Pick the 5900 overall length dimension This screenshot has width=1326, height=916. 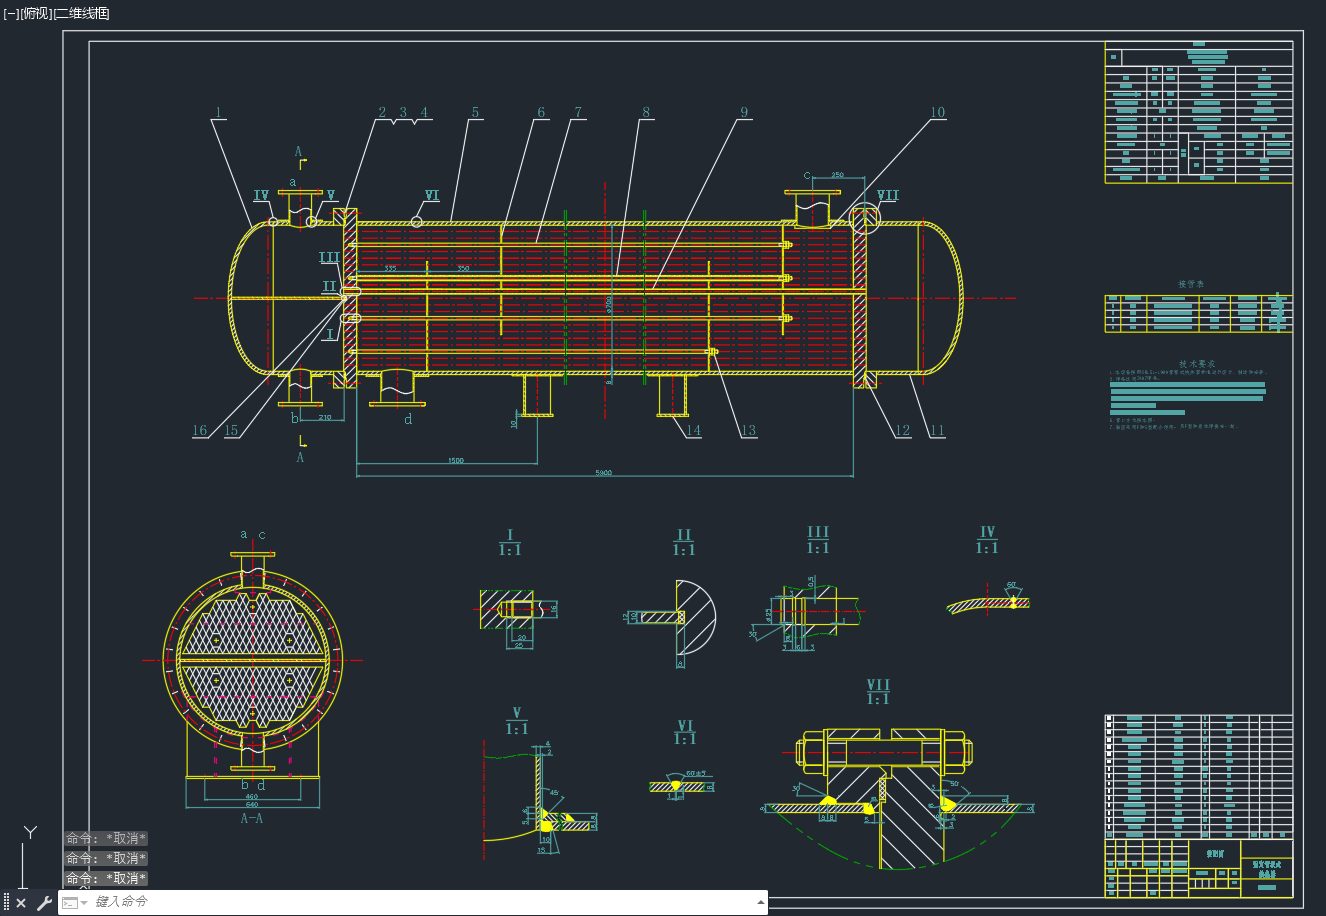point(603,472)
